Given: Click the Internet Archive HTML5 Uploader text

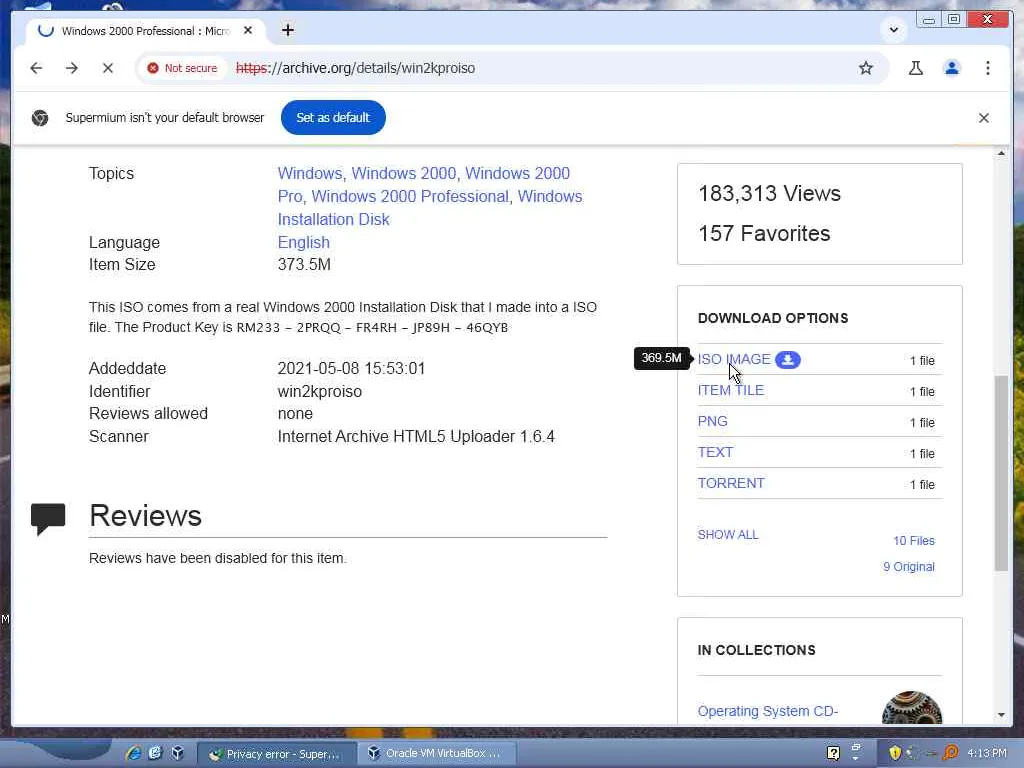Looking at the screenshot, I should (416, 436).
